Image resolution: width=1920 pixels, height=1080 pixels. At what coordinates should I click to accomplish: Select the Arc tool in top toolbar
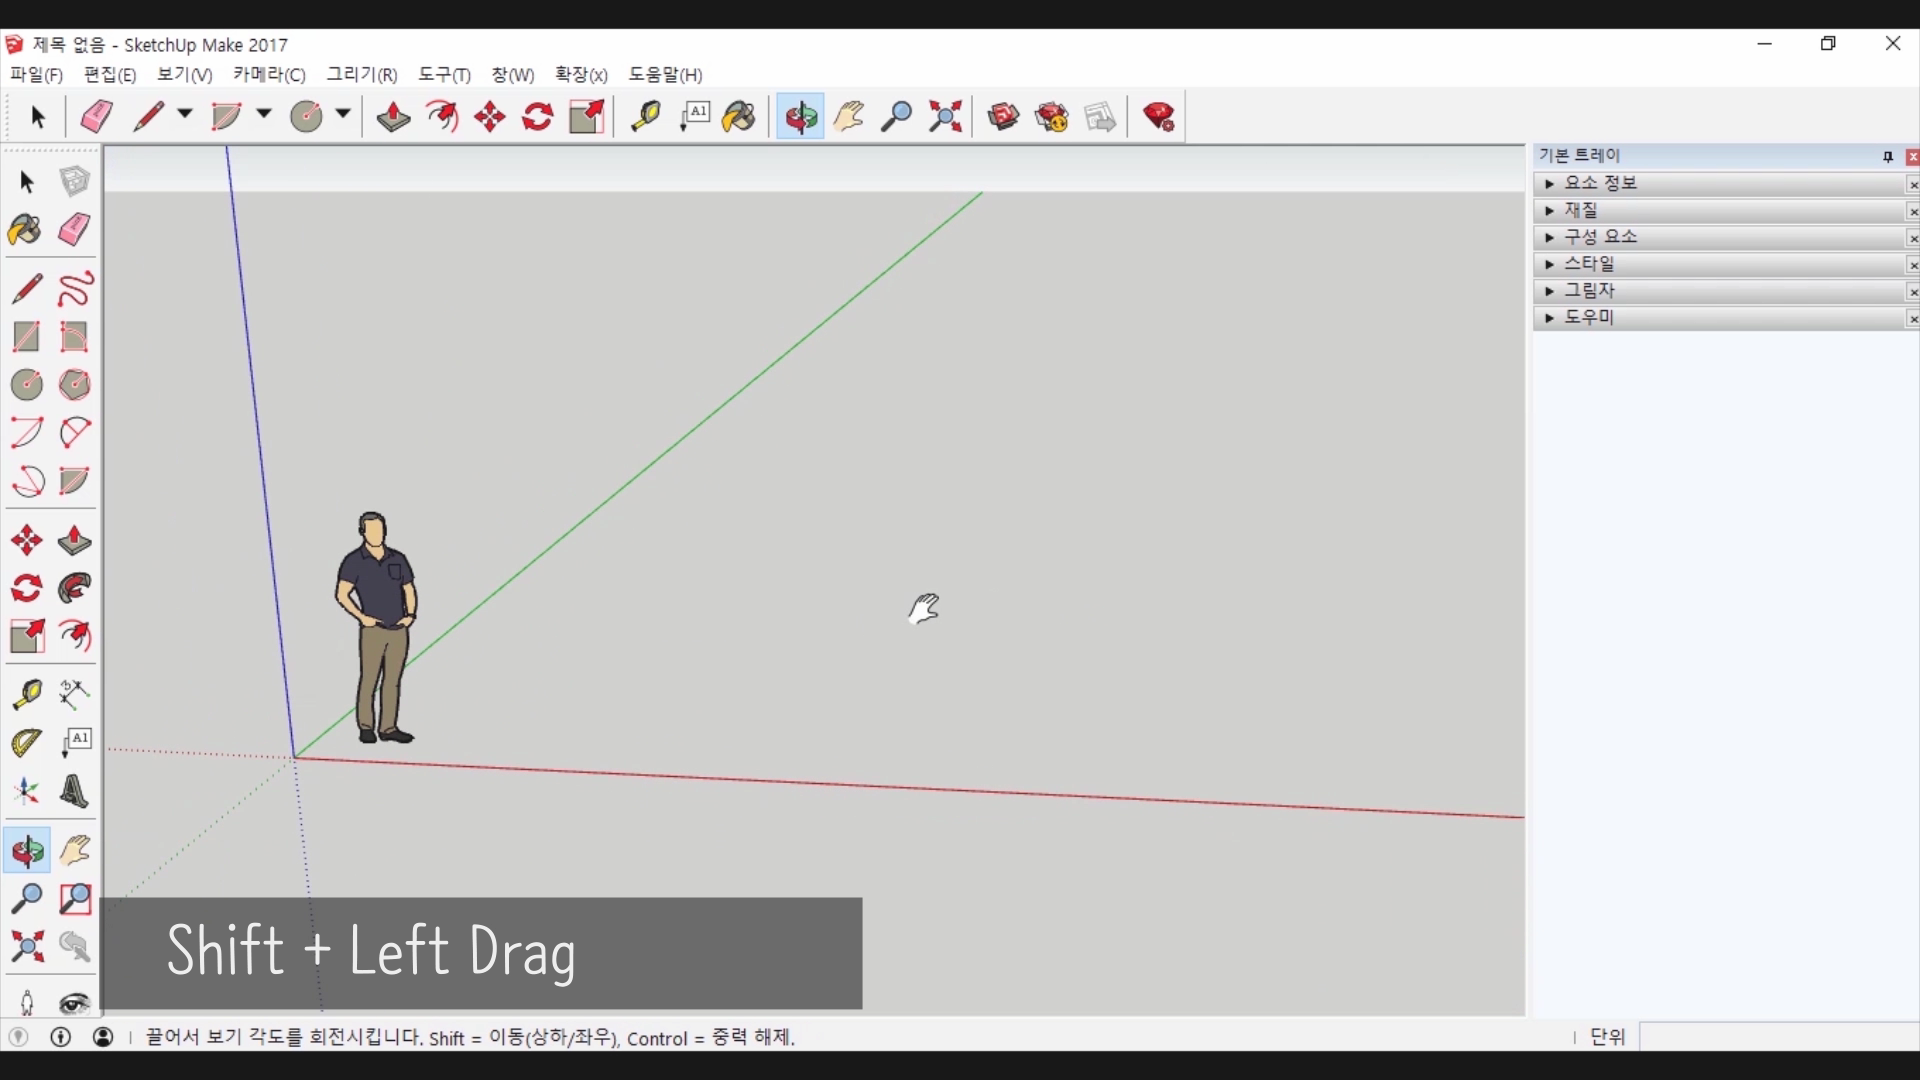tap(227, 117)
